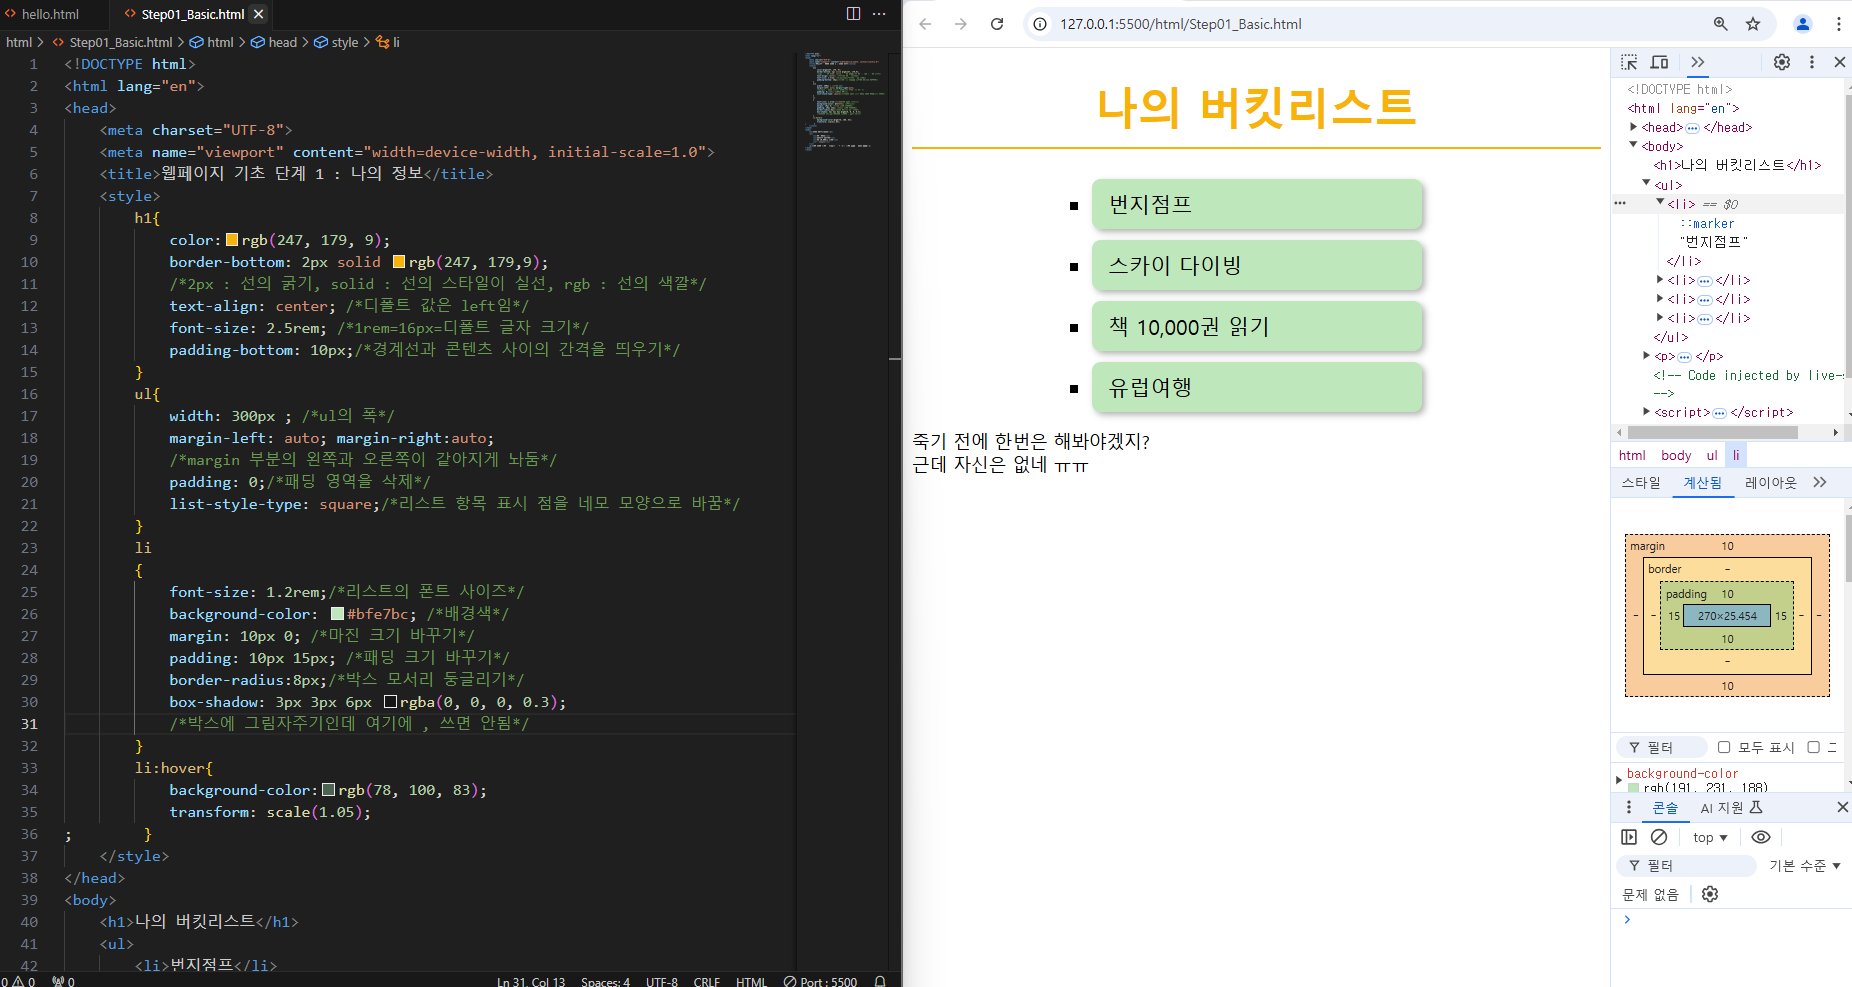Click CRLF line ending status item
Image resolution: width=1852 pixels, height=987 pixels.
(707, 981)
